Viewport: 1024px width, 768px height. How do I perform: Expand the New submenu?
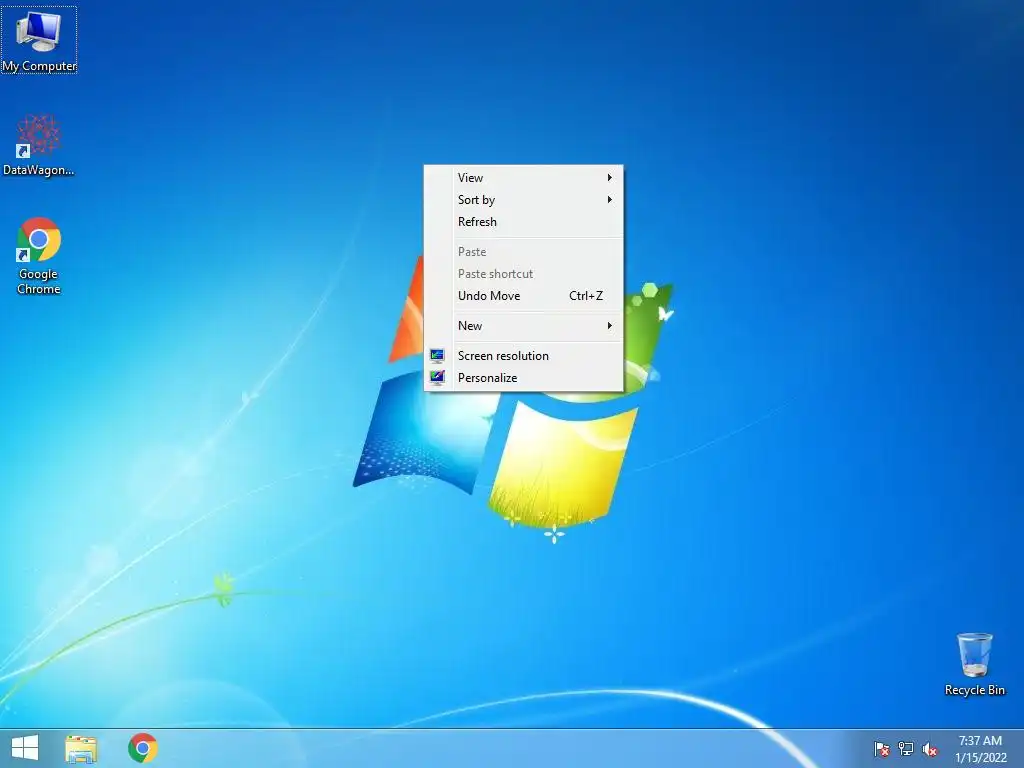point(524,326)
